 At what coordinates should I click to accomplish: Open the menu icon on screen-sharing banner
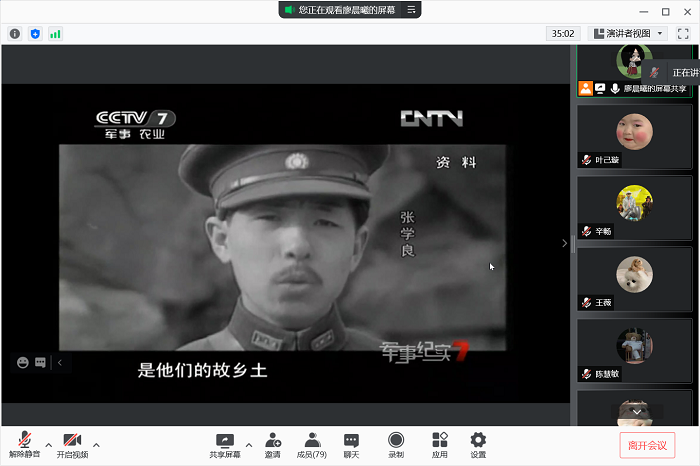(x=411, y=9)
